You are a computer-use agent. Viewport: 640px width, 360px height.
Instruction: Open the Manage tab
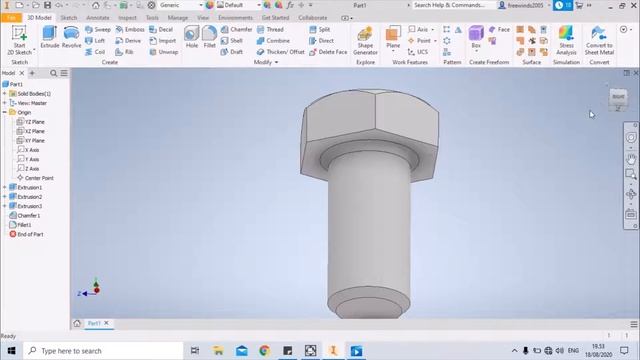[x=178, y=18]
